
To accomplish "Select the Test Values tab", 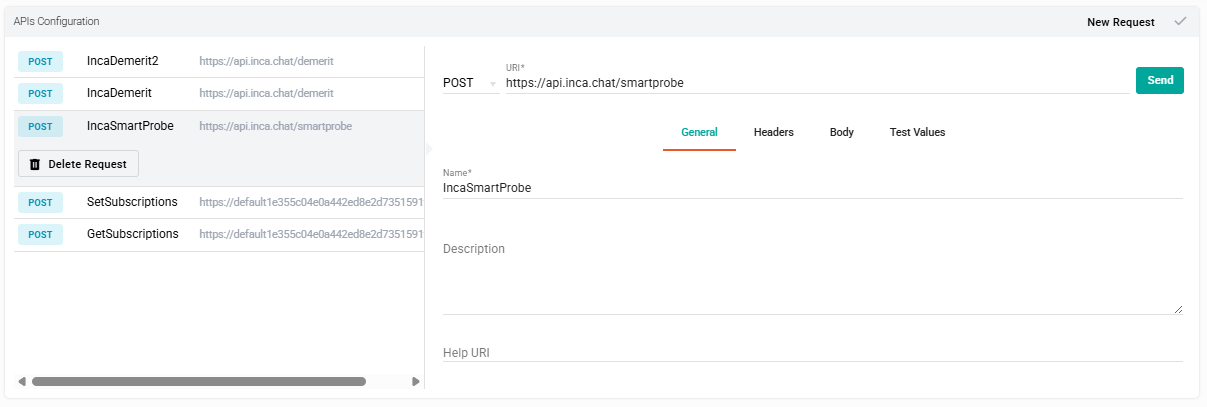I will [917, 132].
